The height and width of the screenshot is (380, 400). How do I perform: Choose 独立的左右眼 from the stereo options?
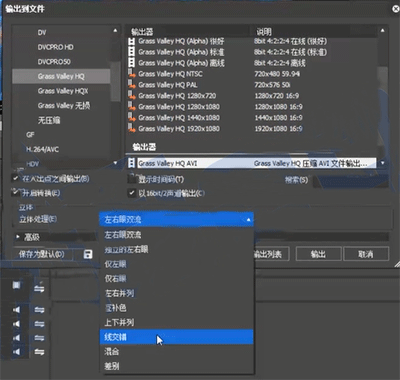coord(177,249)
